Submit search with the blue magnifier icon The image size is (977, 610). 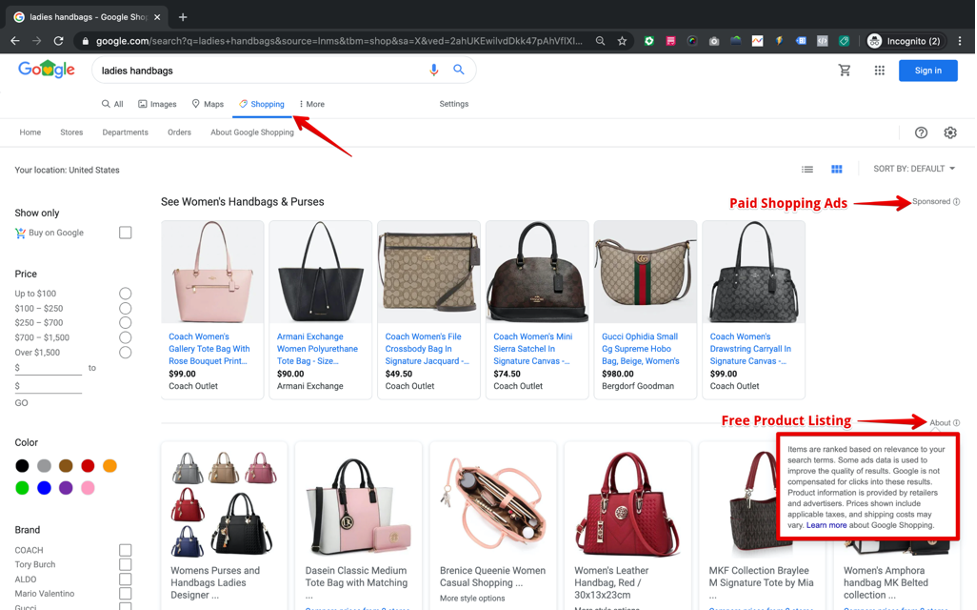(459, 70)
